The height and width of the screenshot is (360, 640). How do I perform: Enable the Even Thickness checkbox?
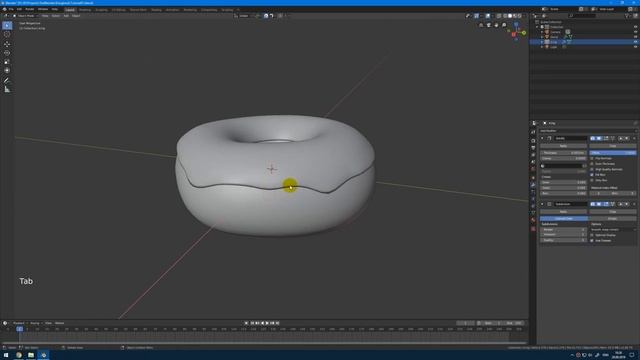(x=592, y=164)
